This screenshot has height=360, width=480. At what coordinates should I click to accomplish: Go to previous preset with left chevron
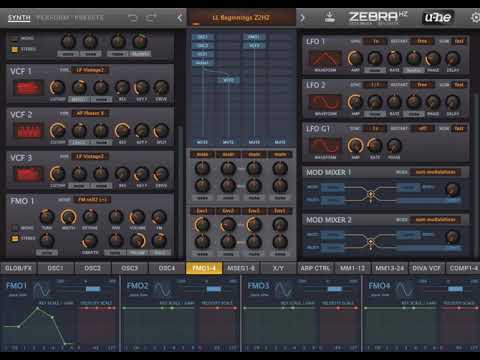180,18
